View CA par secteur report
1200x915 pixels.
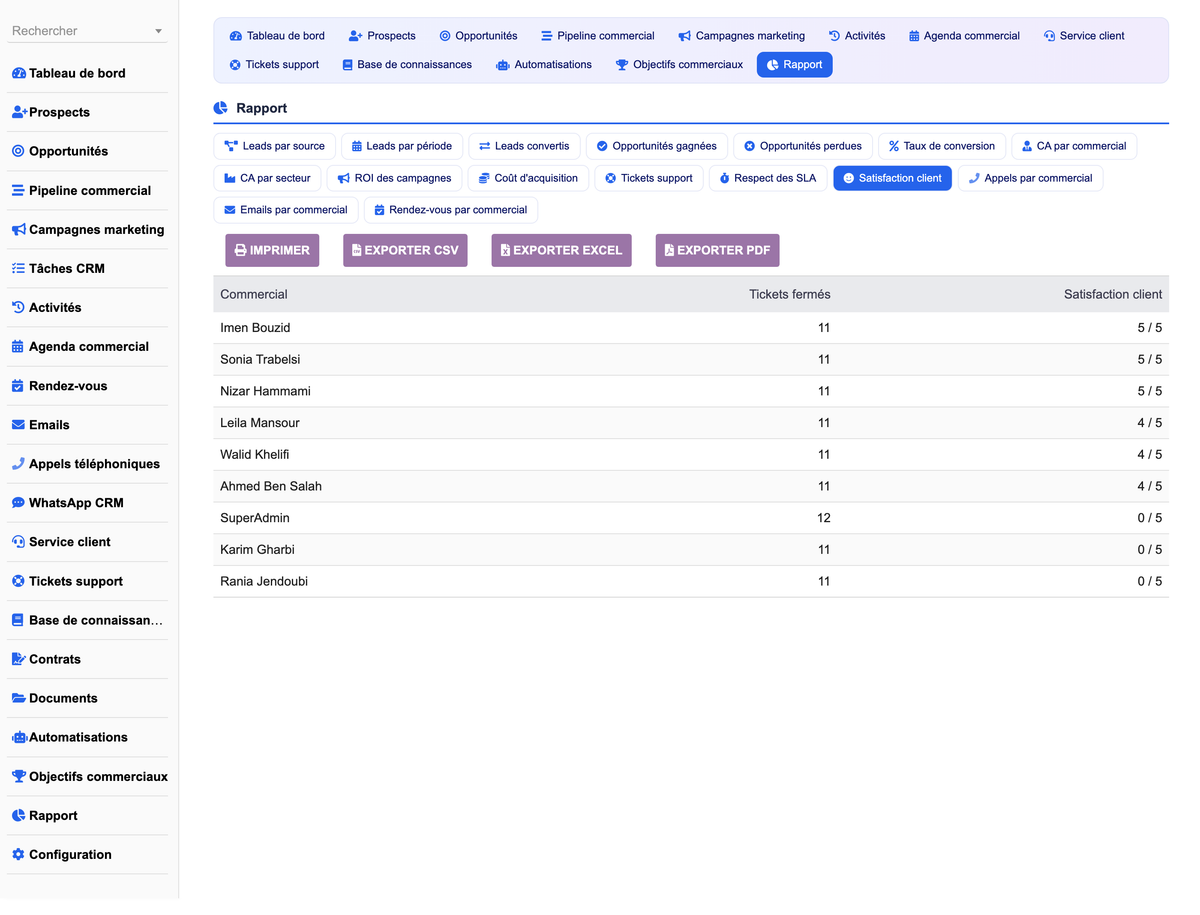[267, 178]
